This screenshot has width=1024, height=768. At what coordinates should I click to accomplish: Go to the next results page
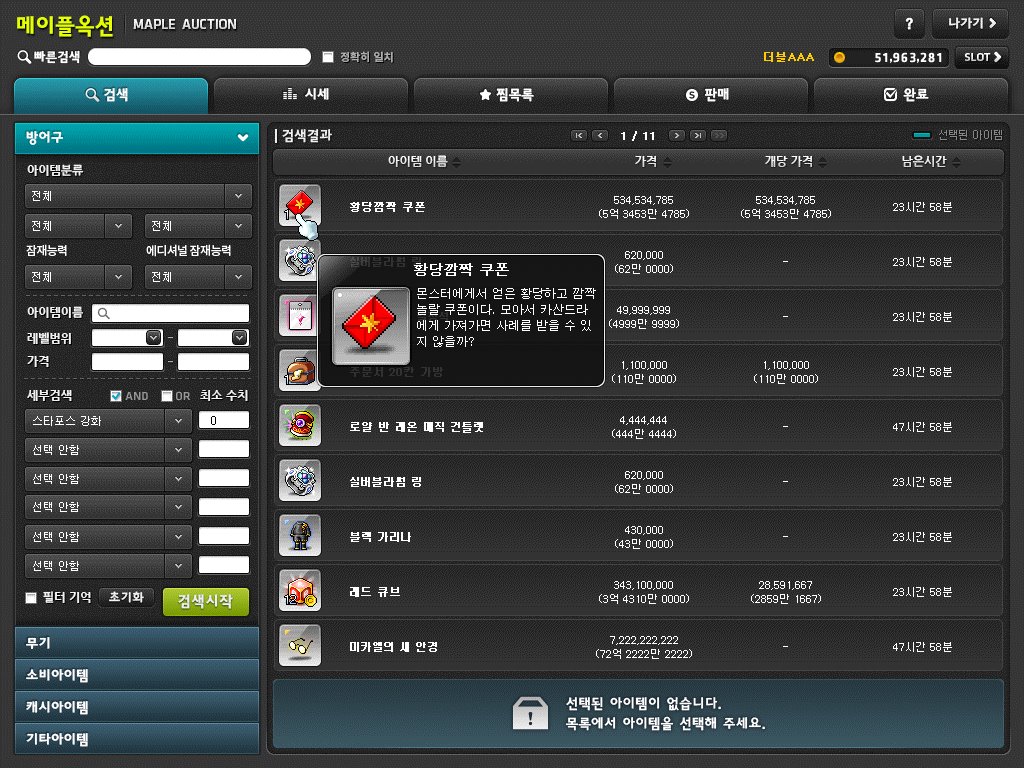[677, 135]
